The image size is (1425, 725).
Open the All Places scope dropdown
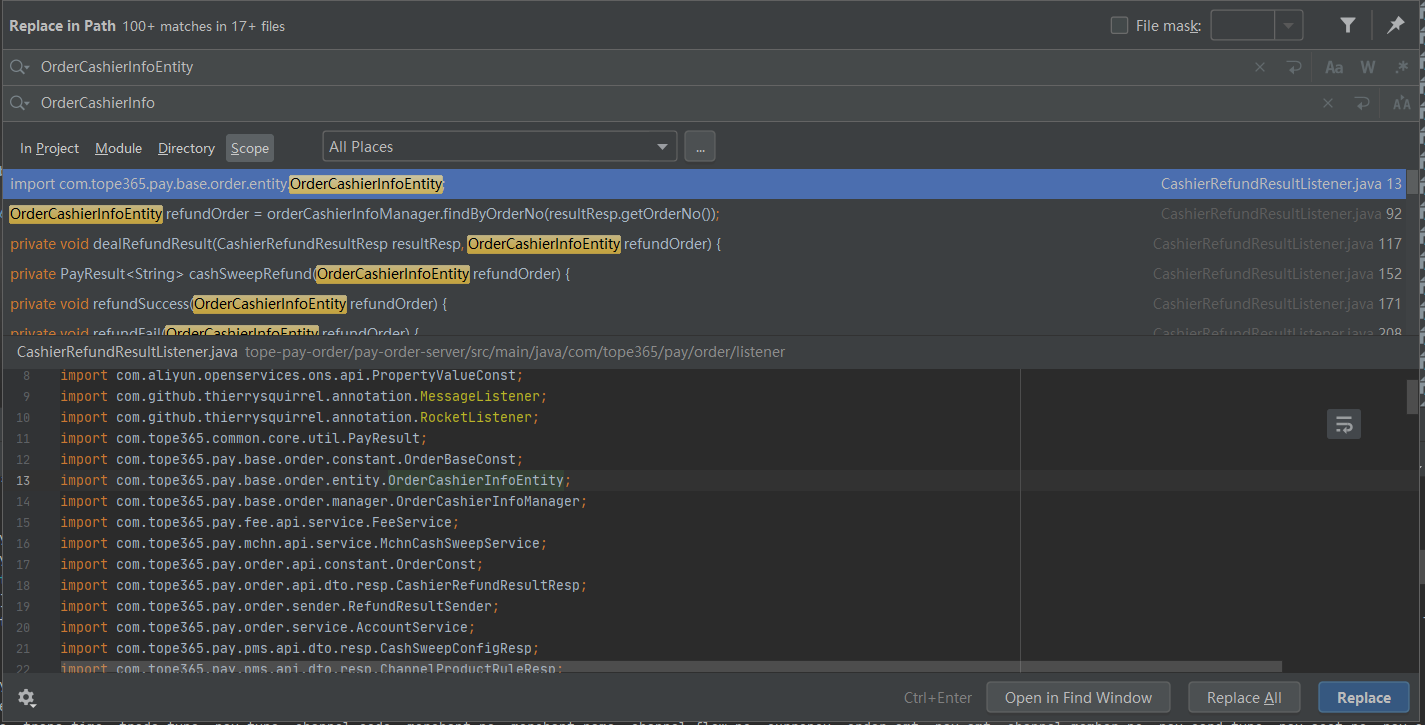point(499,146)
